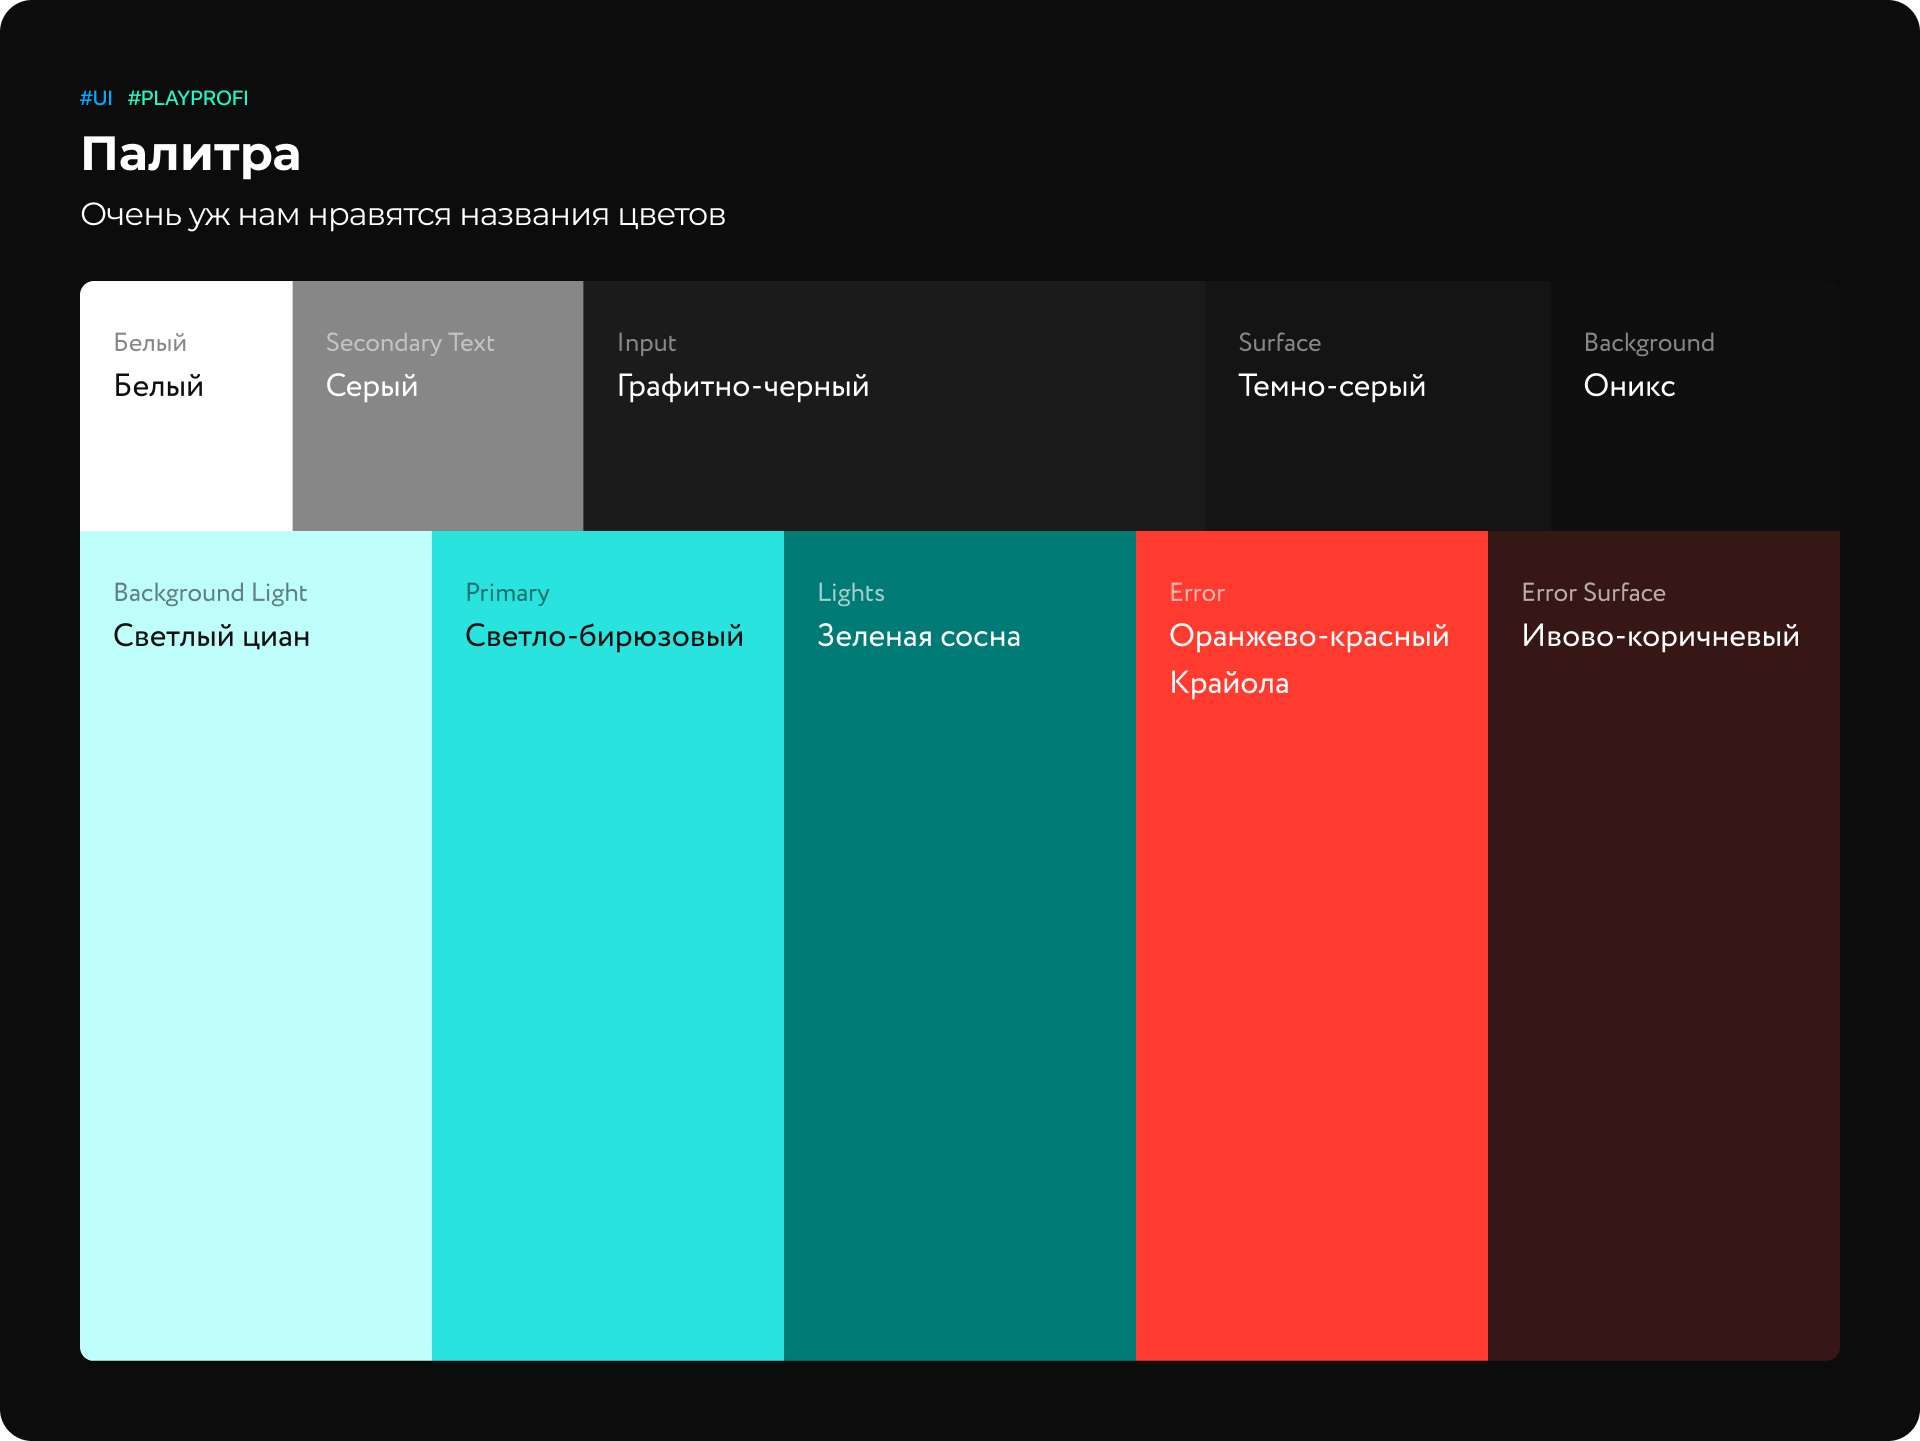Viewport: 1920px width, 1441px height.
Task: Click the #PLAYPROFI hashtag
Action: pos(188,98)
